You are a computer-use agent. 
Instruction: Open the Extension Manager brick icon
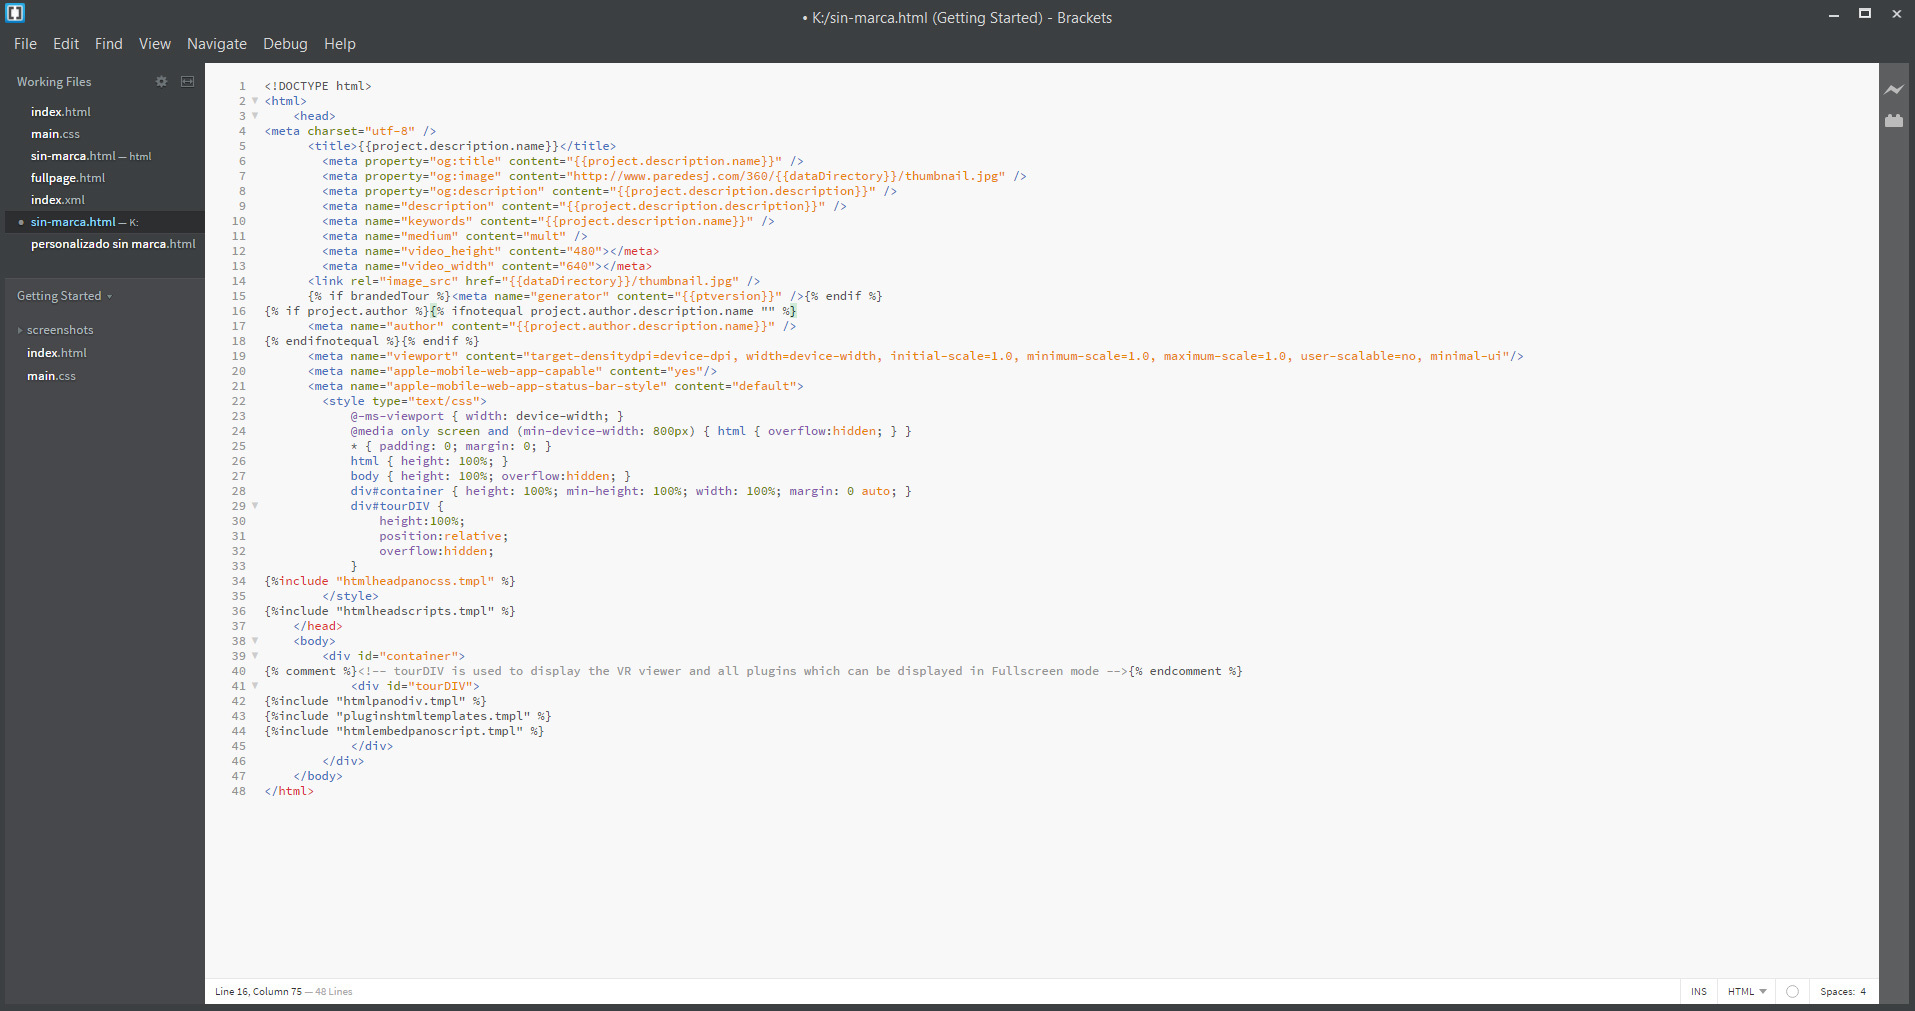(x=1894, y=121)
